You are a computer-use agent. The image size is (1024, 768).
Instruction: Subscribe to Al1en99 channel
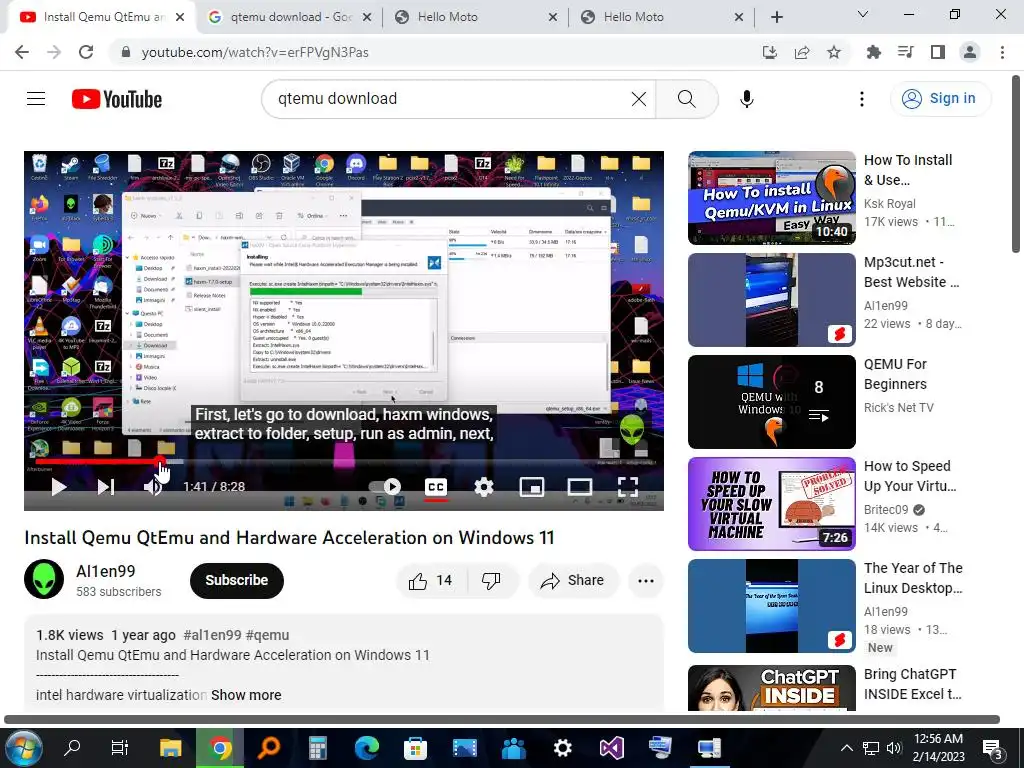pyautogui.click(x=236, y=581)
